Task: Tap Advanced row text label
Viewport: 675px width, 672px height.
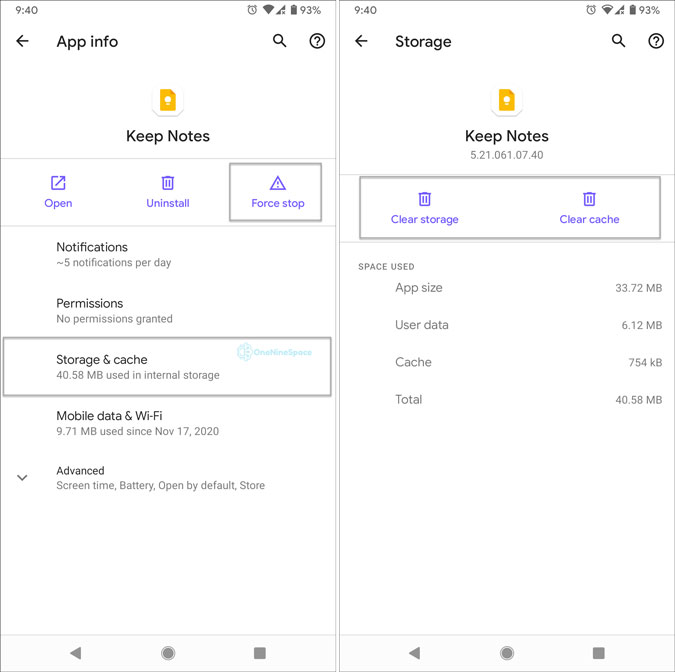Action: pos(81,471)
